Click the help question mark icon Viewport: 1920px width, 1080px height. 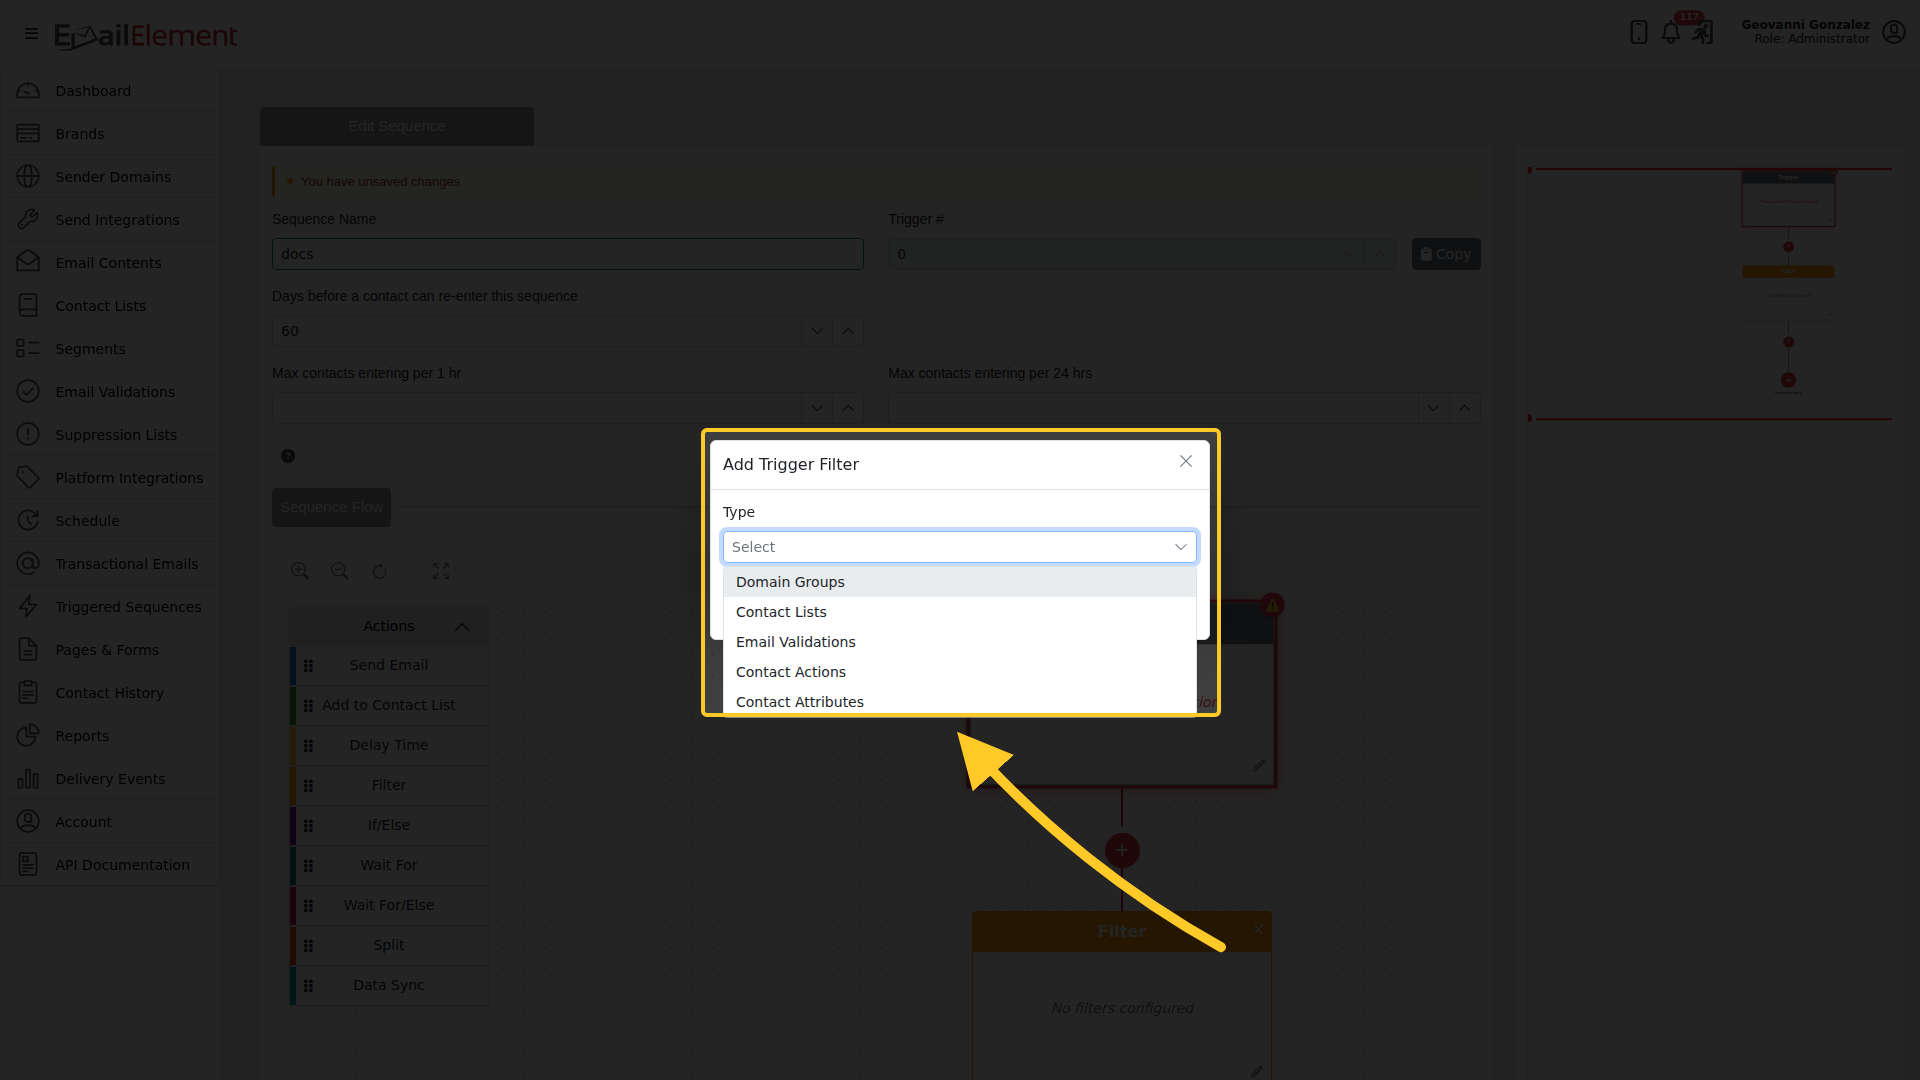point(288,456)
